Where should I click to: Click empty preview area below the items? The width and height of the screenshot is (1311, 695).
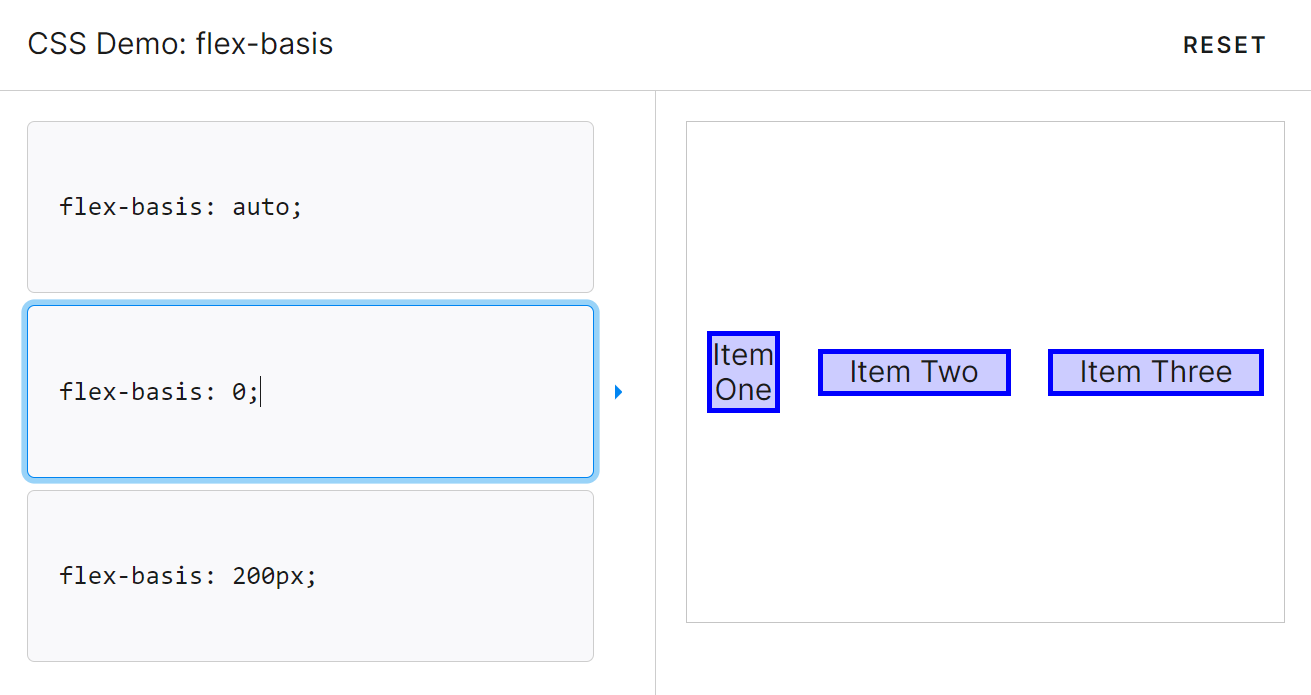pyautogui.click(x=985, y=518)
